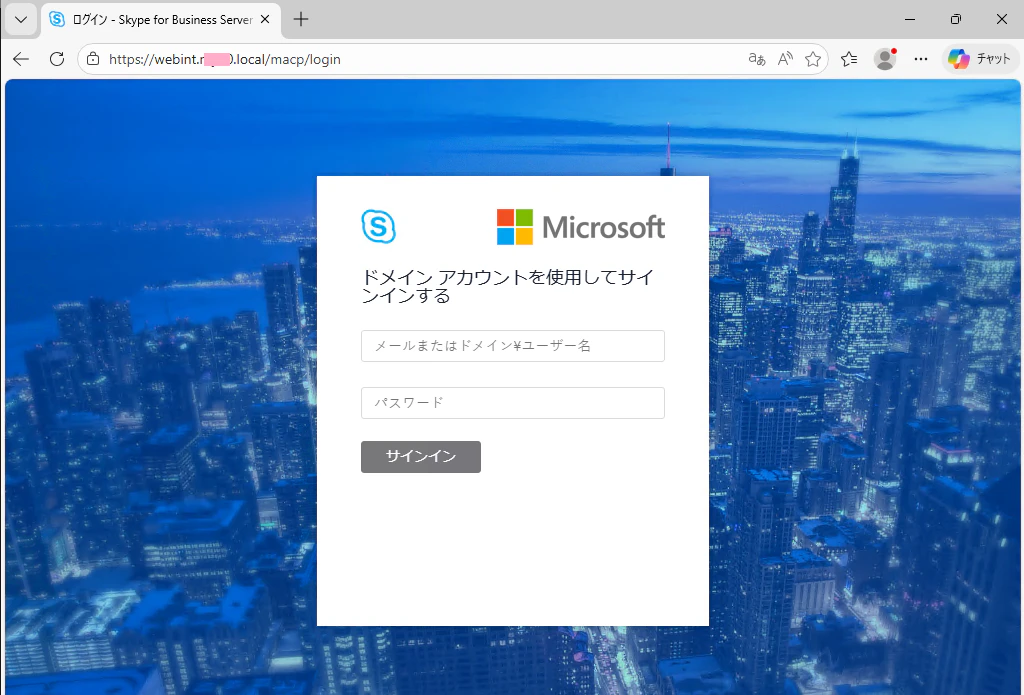Screen dimensions: 1024x695
Task: Click the Skype for Business logo
Action: 379,226
